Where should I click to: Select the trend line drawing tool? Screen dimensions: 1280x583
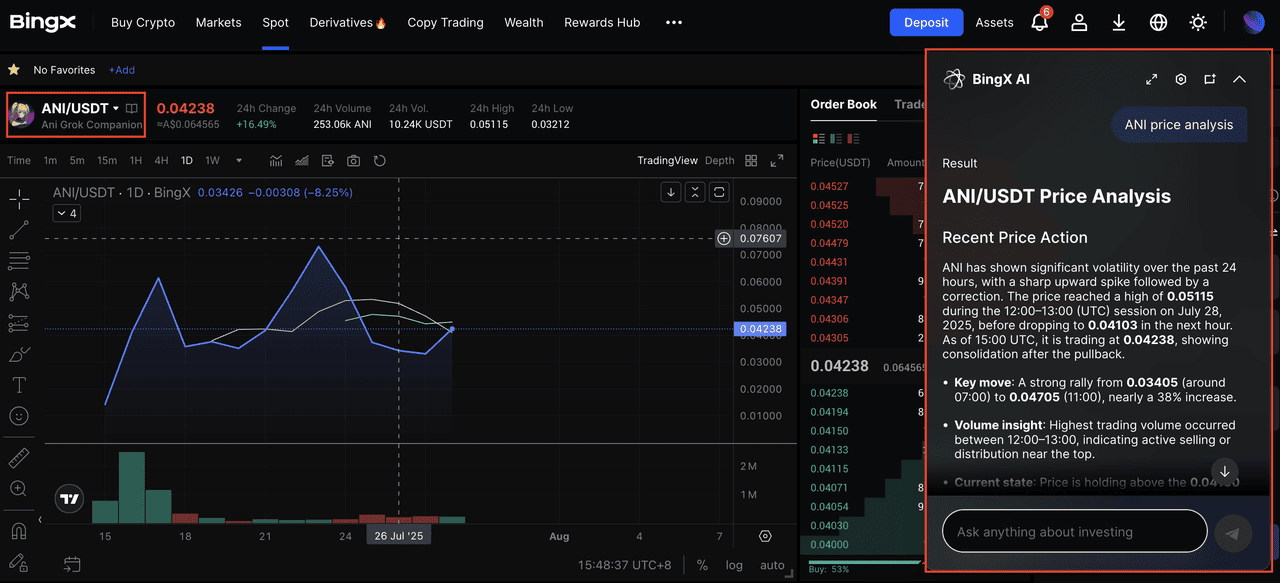point(19,230)
